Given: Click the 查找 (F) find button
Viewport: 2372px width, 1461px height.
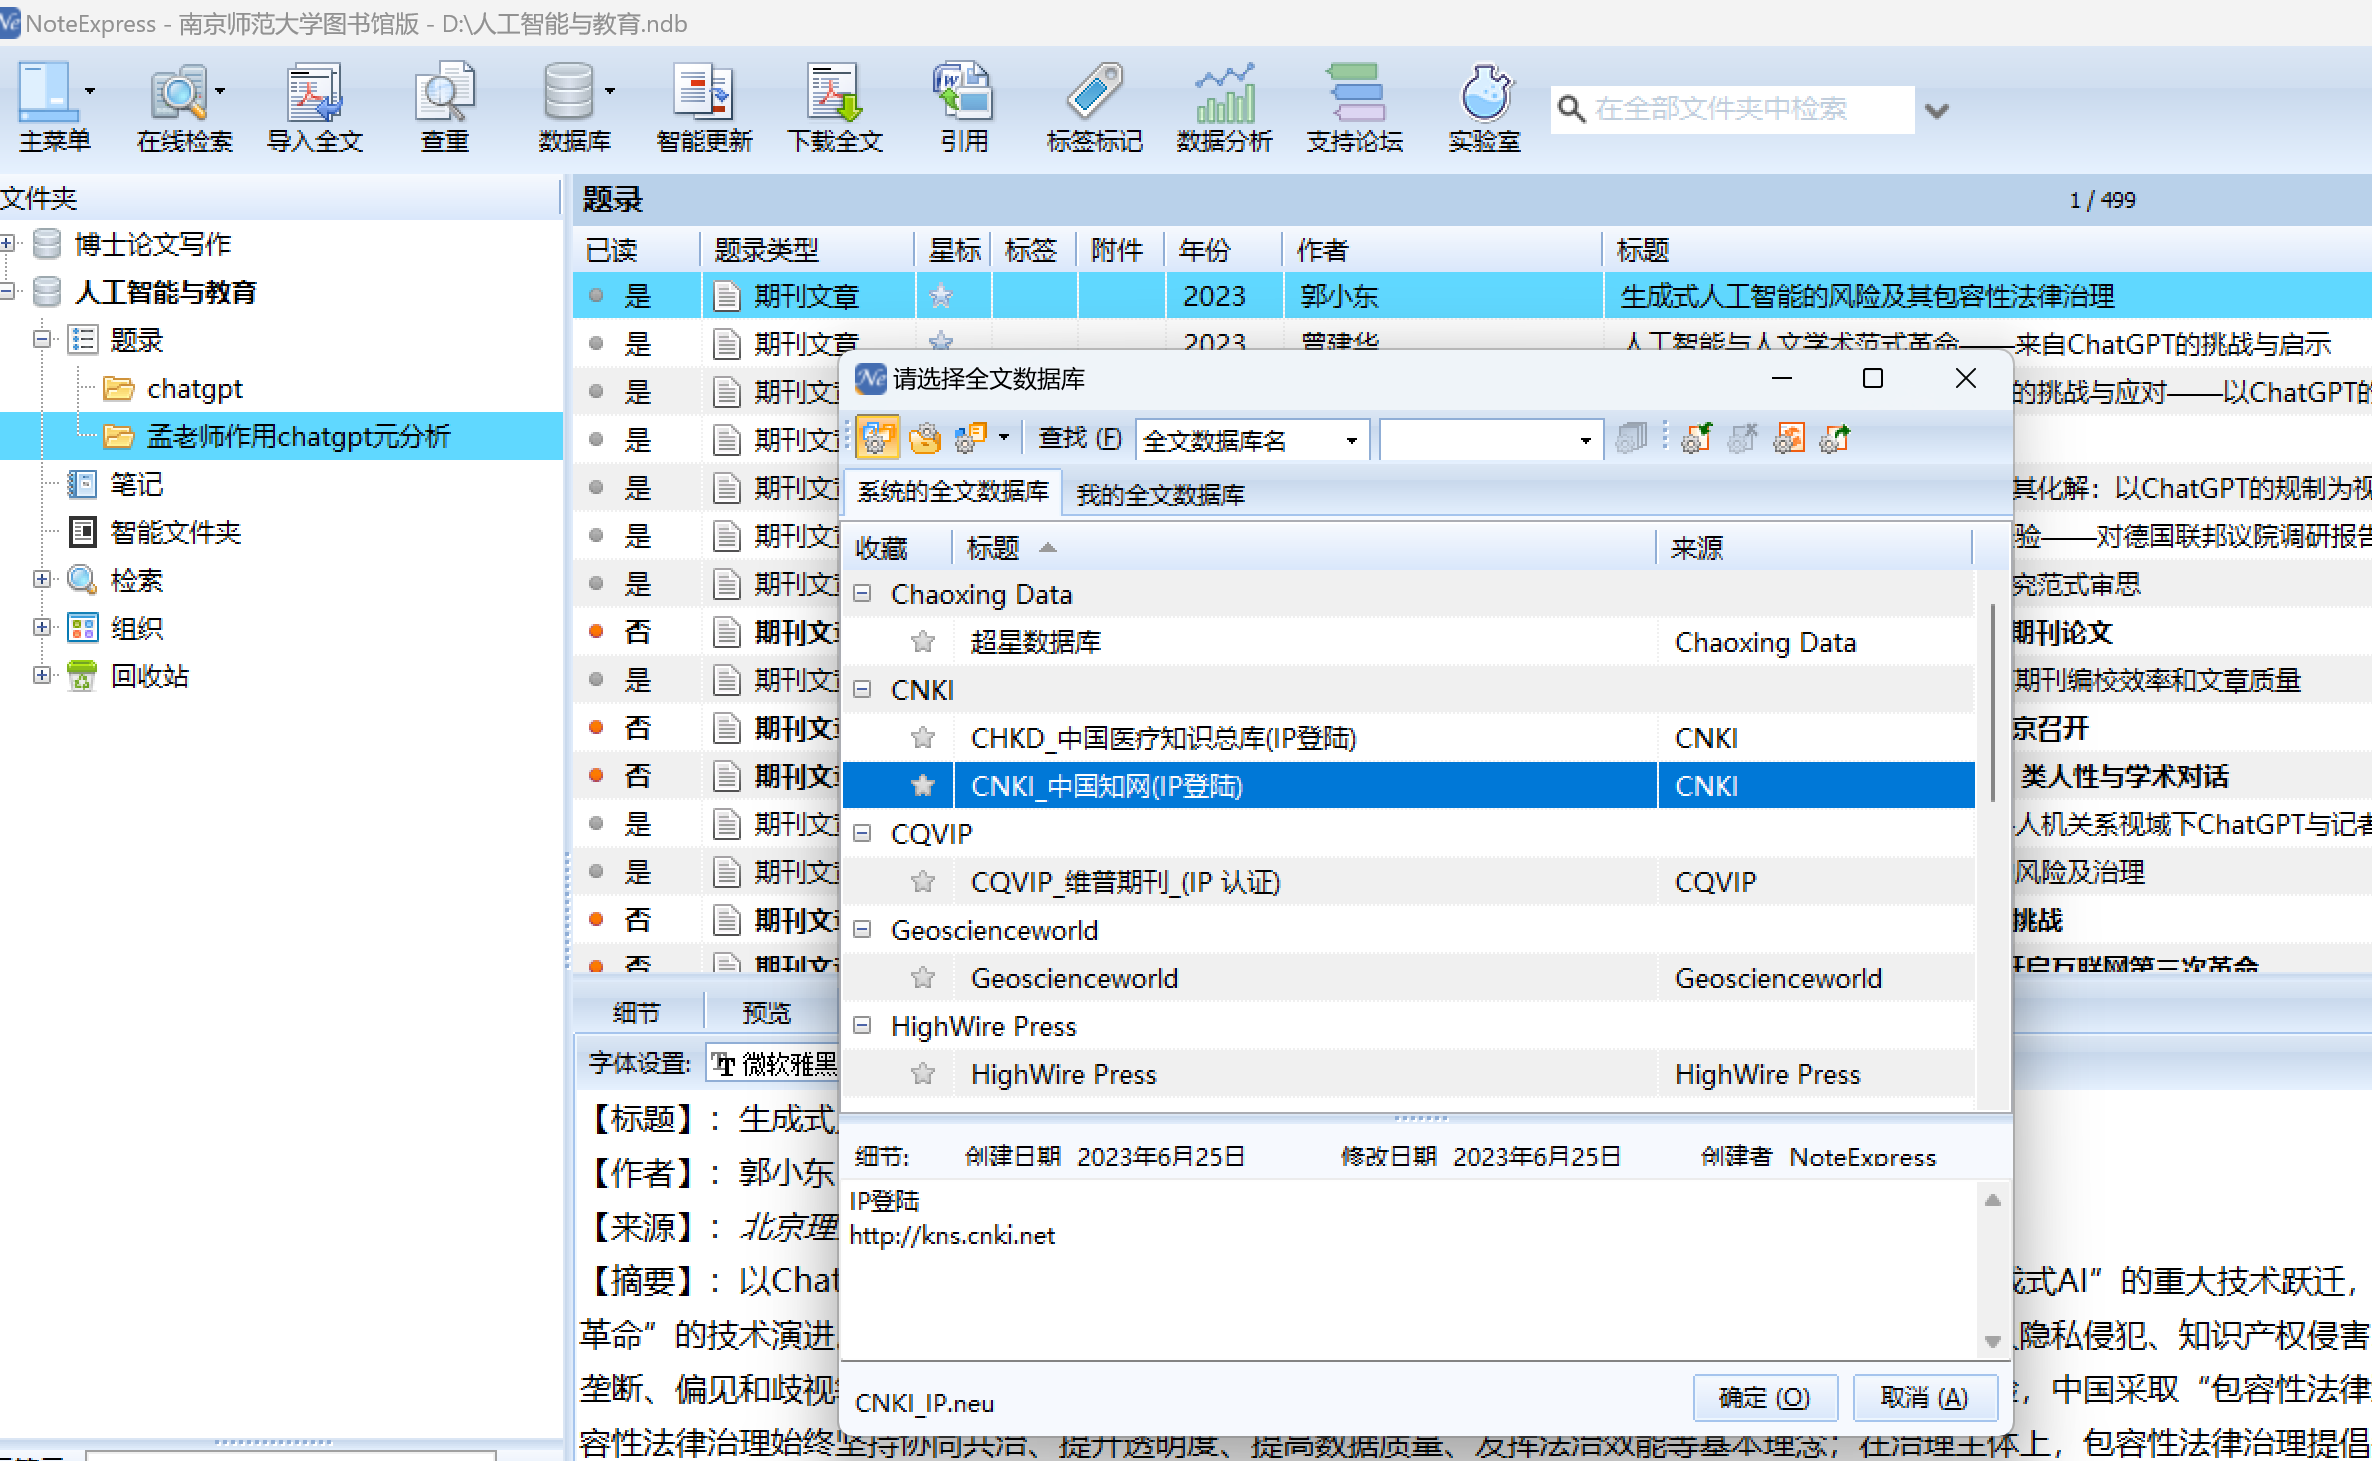Looking at the screenshot, I should click(1080, 438).
